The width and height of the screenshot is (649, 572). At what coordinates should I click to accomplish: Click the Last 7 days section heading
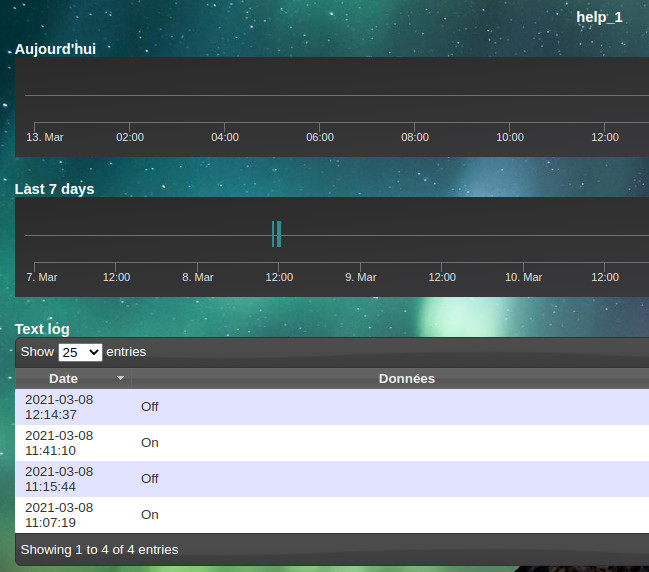(54, 189)
